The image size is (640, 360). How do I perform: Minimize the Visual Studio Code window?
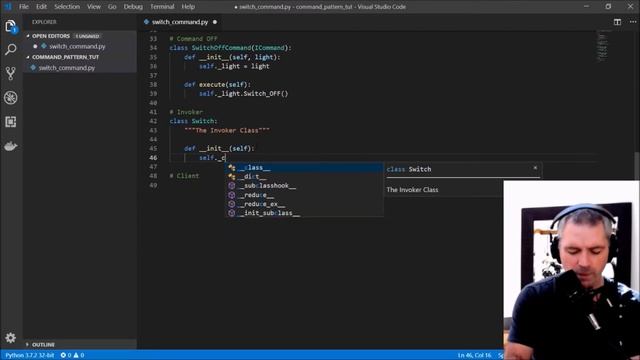pos(587,7)
